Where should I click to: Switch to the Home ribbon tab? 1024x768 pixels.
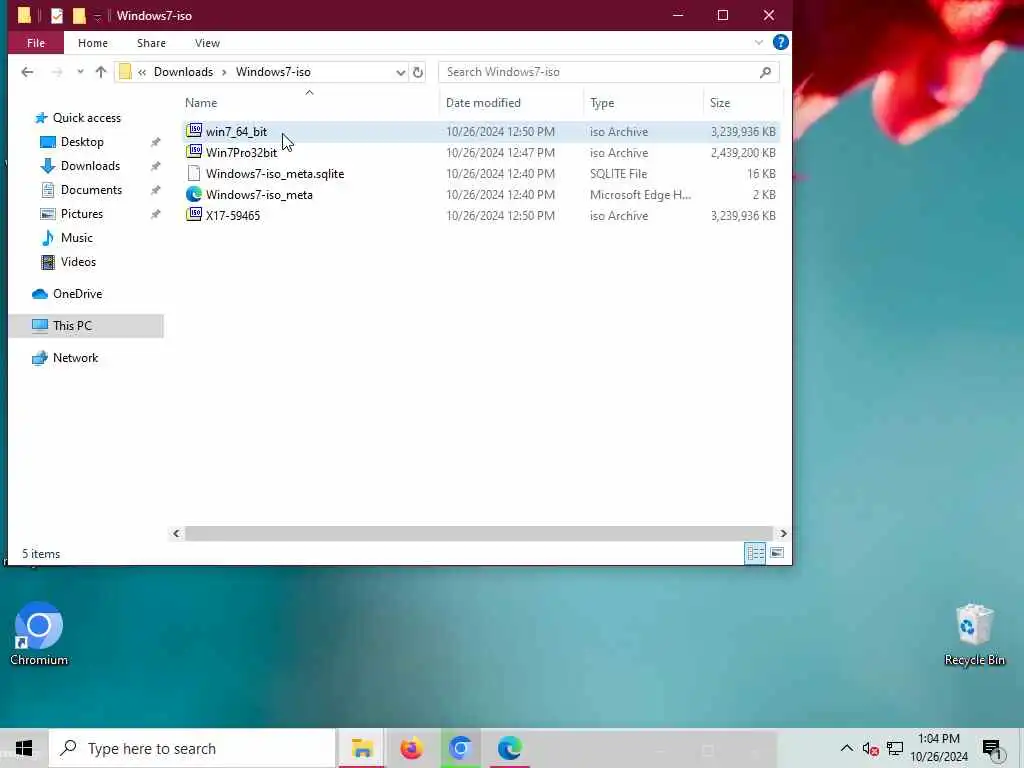pyautogui.click(x=93, y=43)
